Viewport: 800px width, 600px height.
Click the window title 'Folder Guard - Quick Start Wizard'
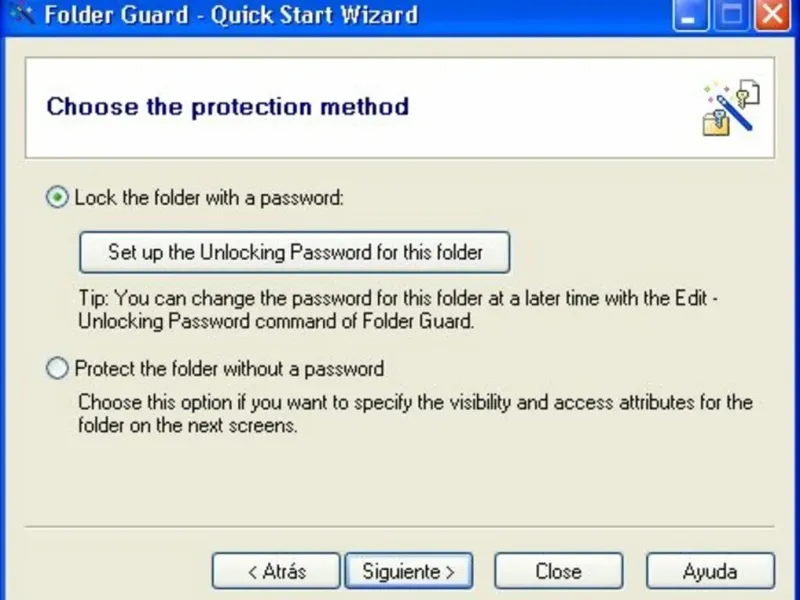coord(228,15)
